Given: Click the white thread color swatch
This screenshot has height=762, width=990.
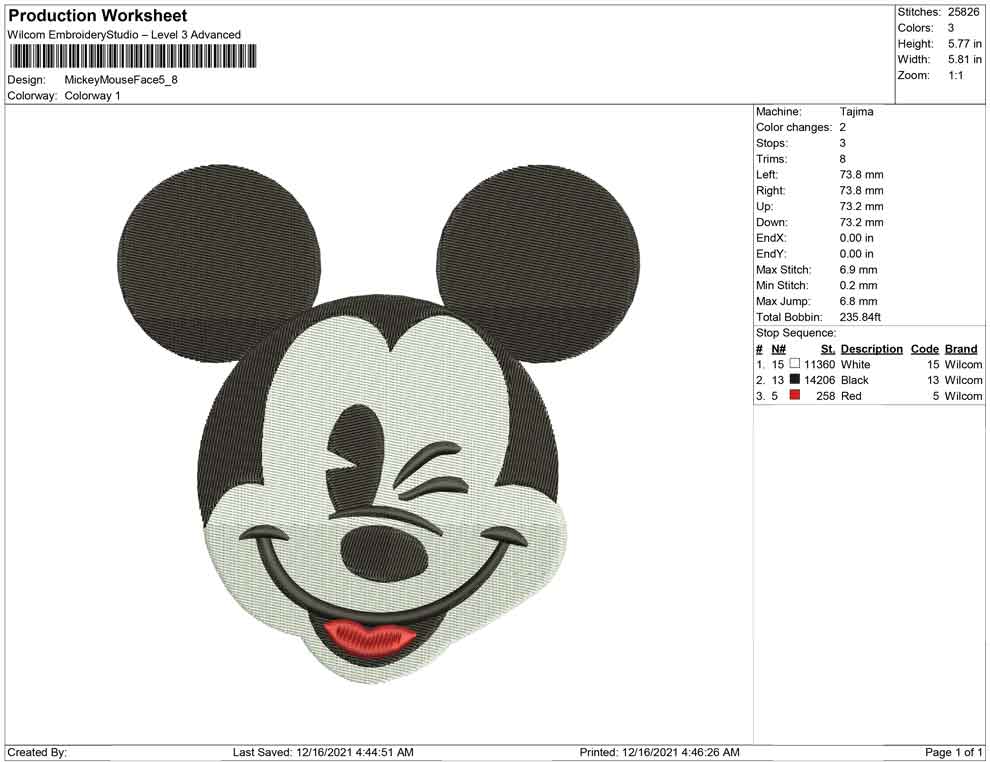Looking at the screenshot, I should coord(795,364).
